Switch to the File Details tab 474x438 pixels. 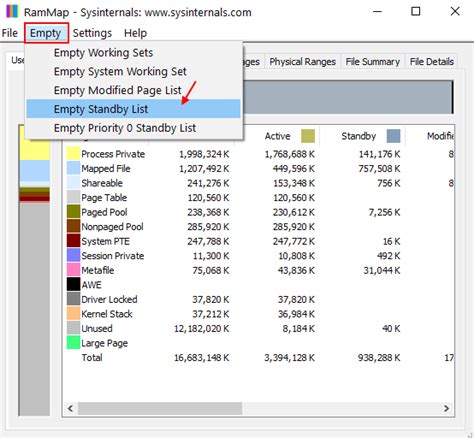coord(432,62)
